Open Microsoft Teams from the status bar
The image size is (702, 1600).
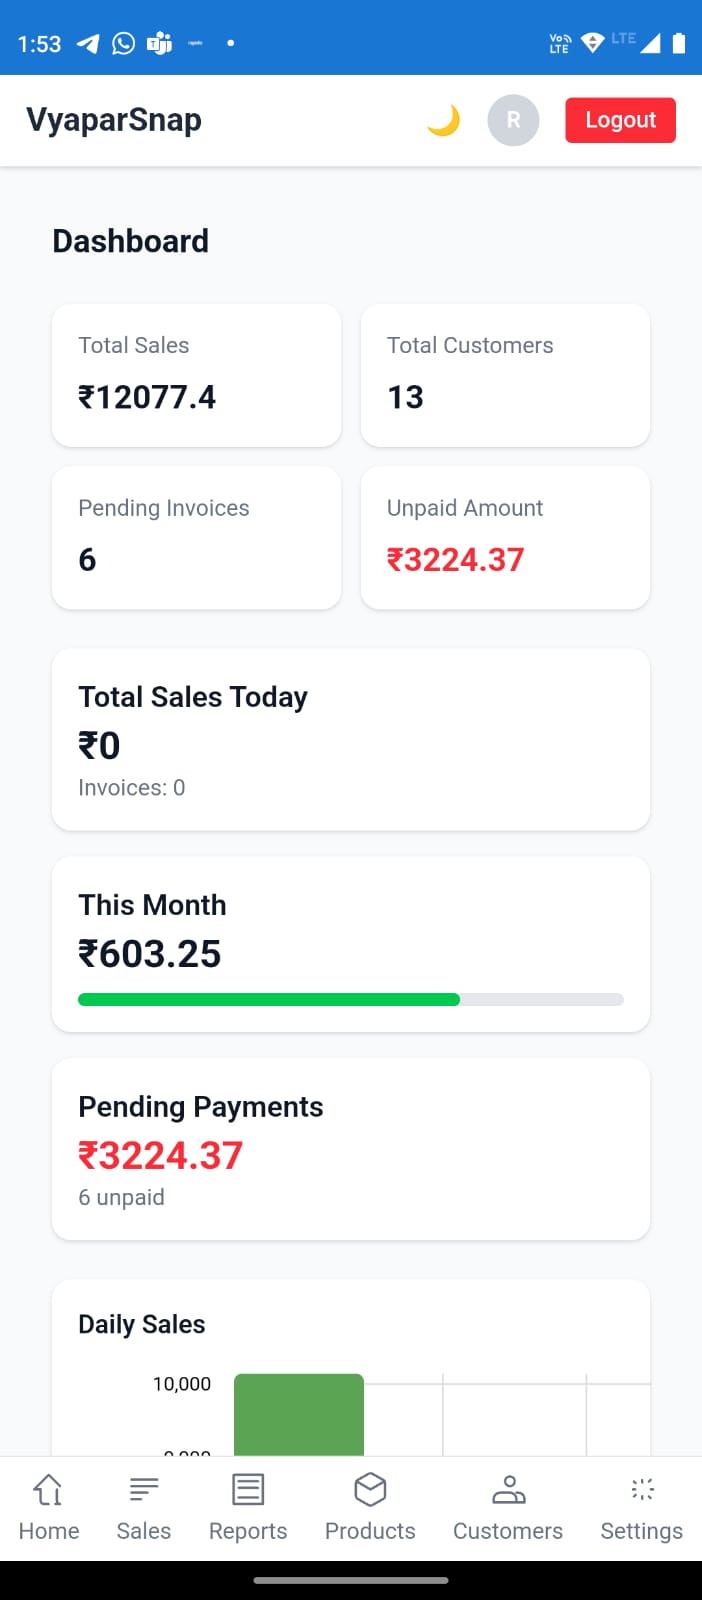(158, 42)
